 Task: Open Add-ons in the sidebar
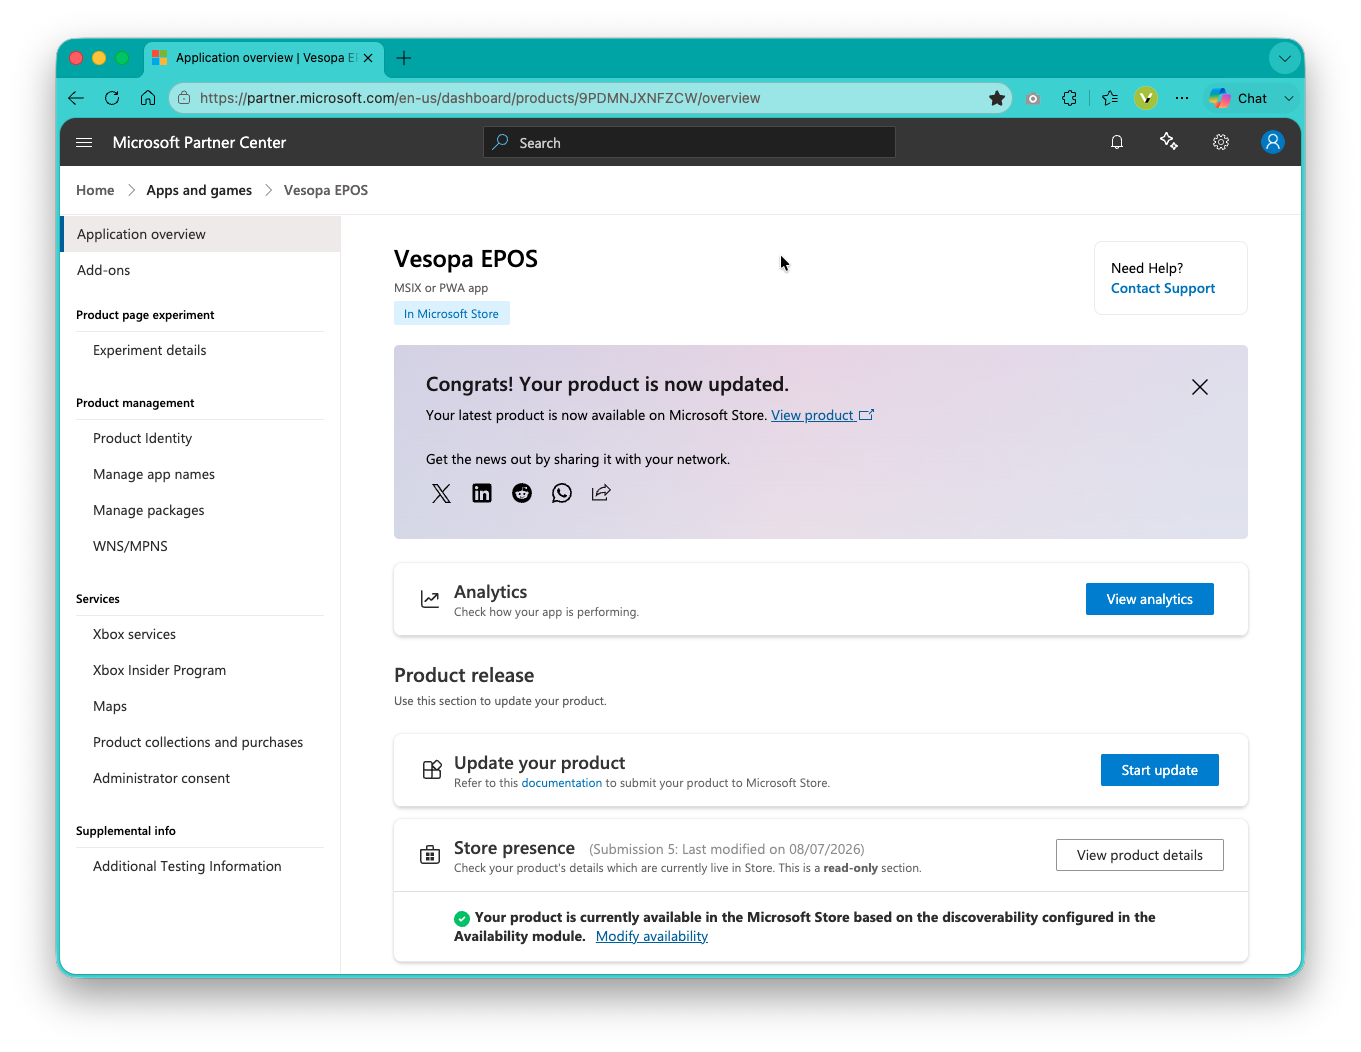tap(103, 270)
